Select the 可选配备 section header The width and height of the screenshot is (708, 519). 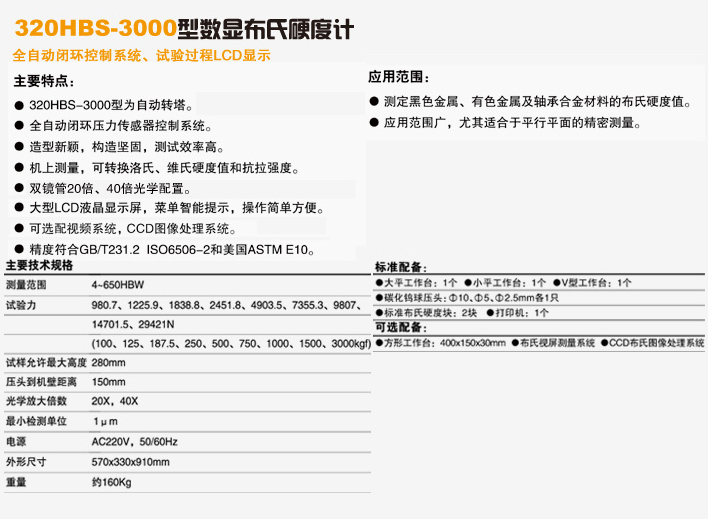click(400, 328)
